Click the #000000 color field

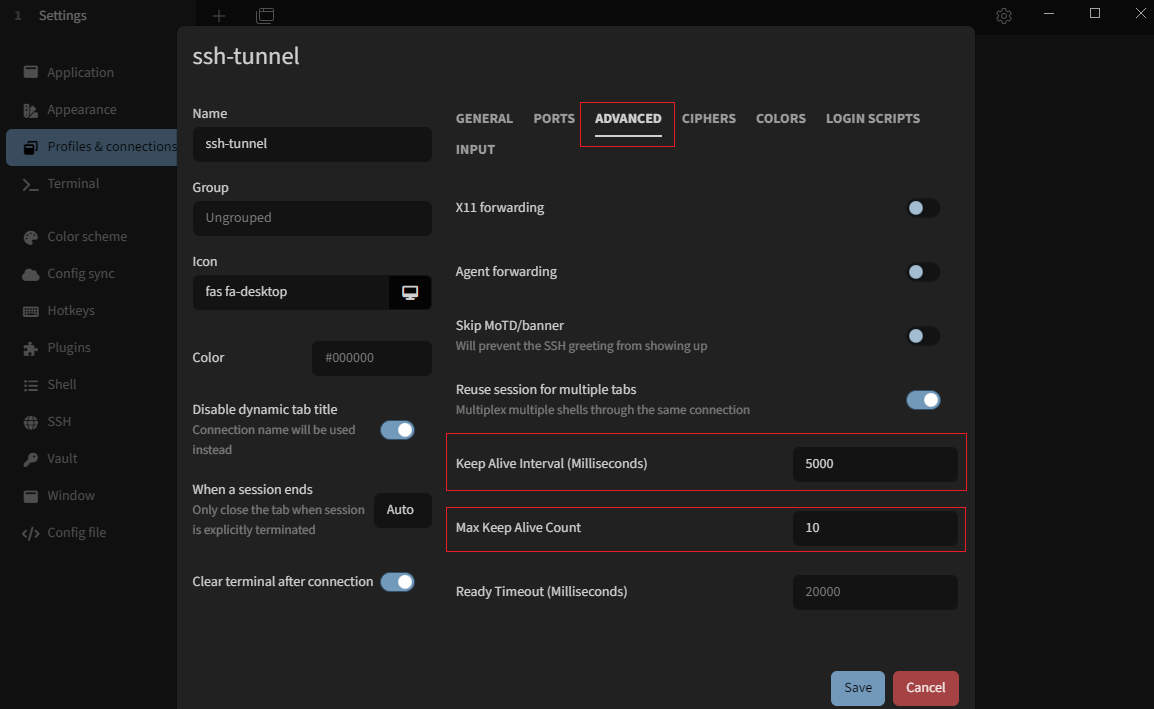pyautogui.click(x=371, y=358)
